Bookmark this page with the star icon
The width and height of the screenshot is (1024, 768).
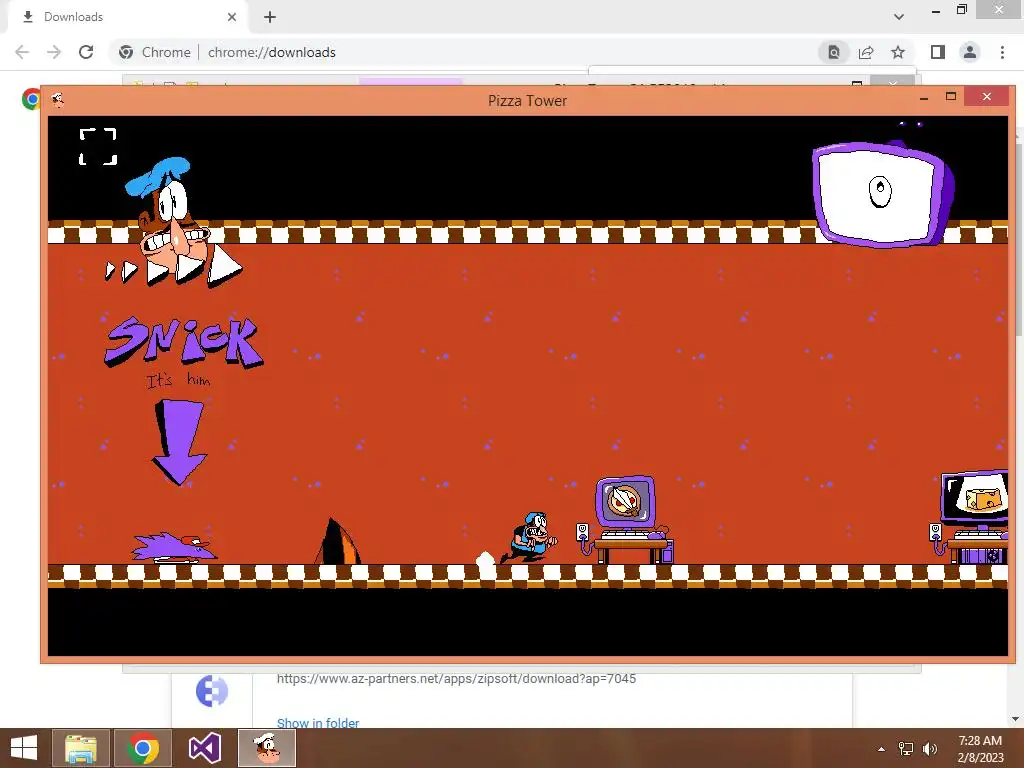[x=898, y=52]
